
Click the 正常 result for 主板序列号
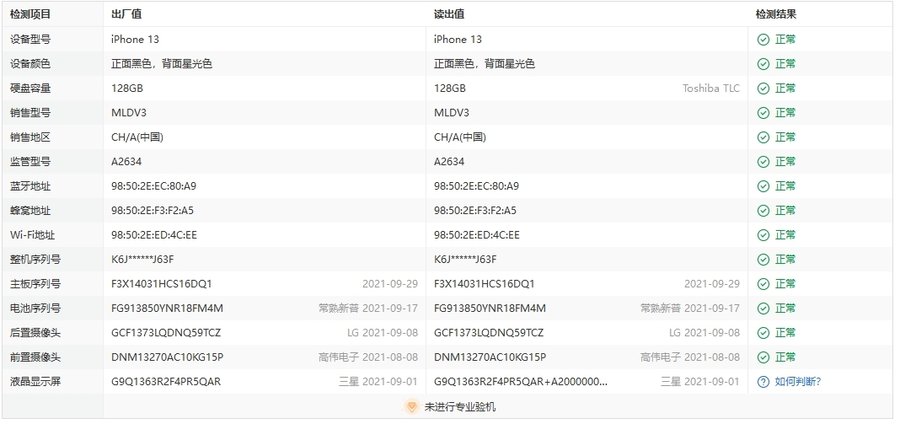tap(785, 284)
